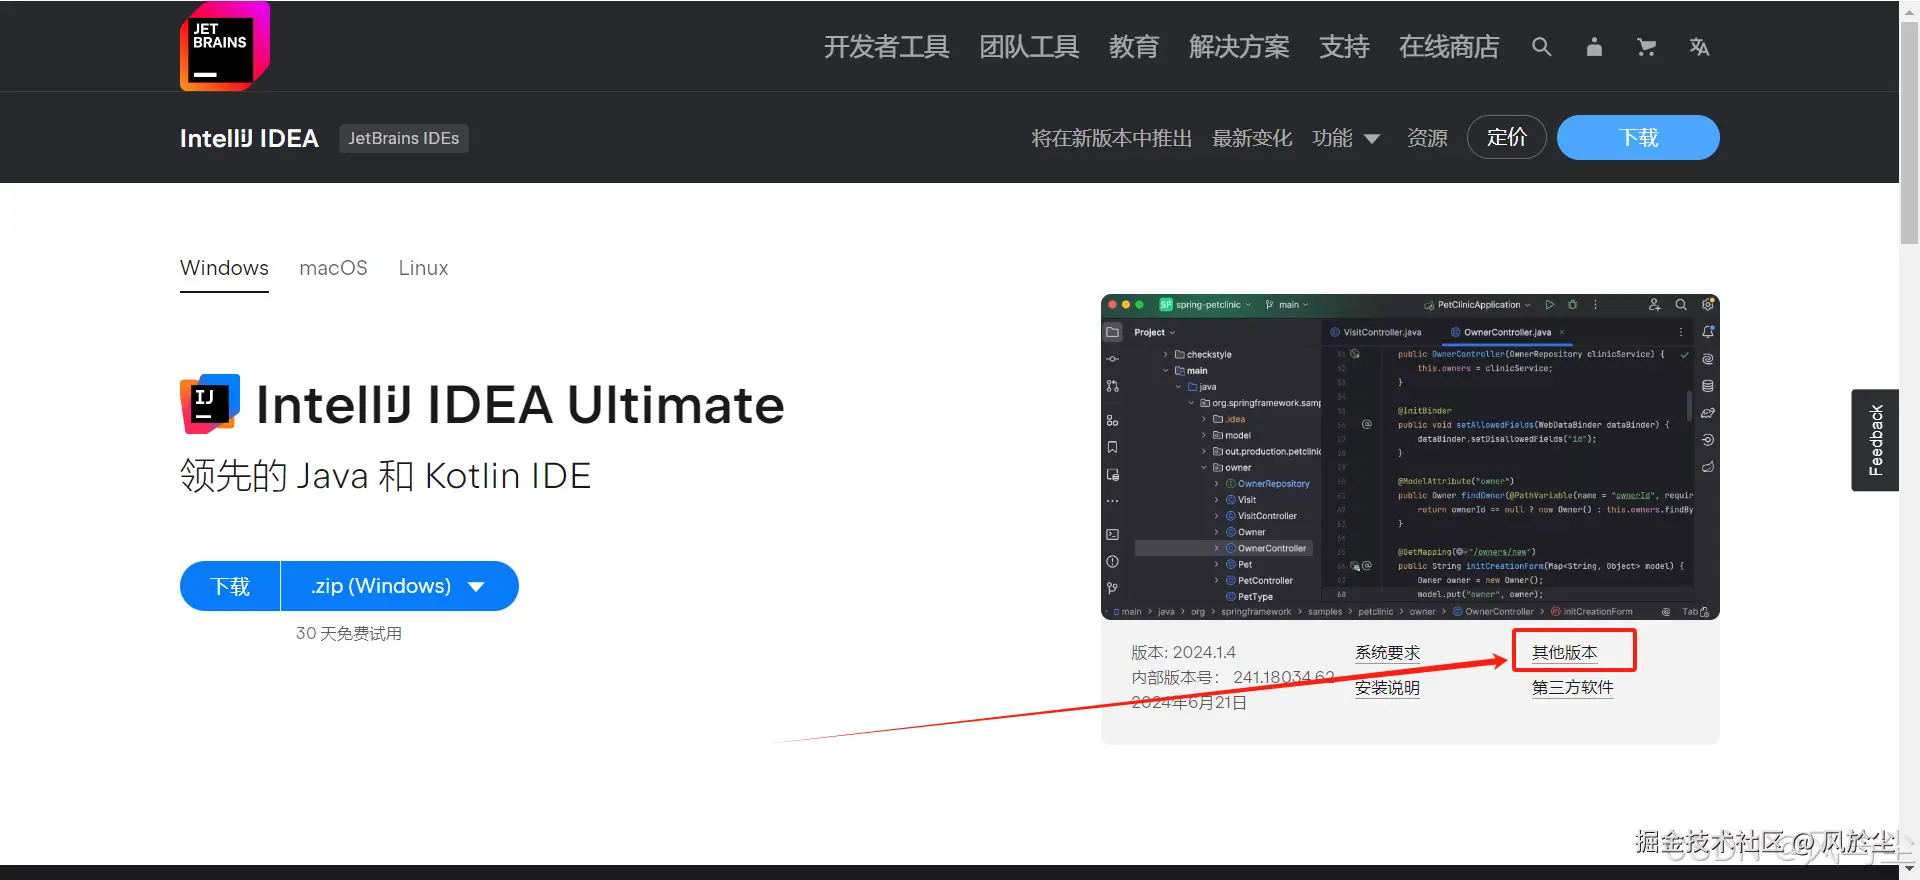
Task: Click the debug bug icon in IDE screenshot
Action: 1572,305
